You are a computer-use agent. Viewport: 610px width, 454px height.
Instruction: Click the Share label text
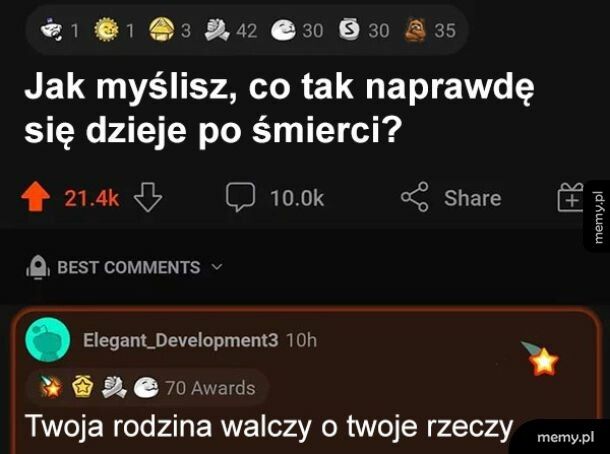(x=473, y=198)
